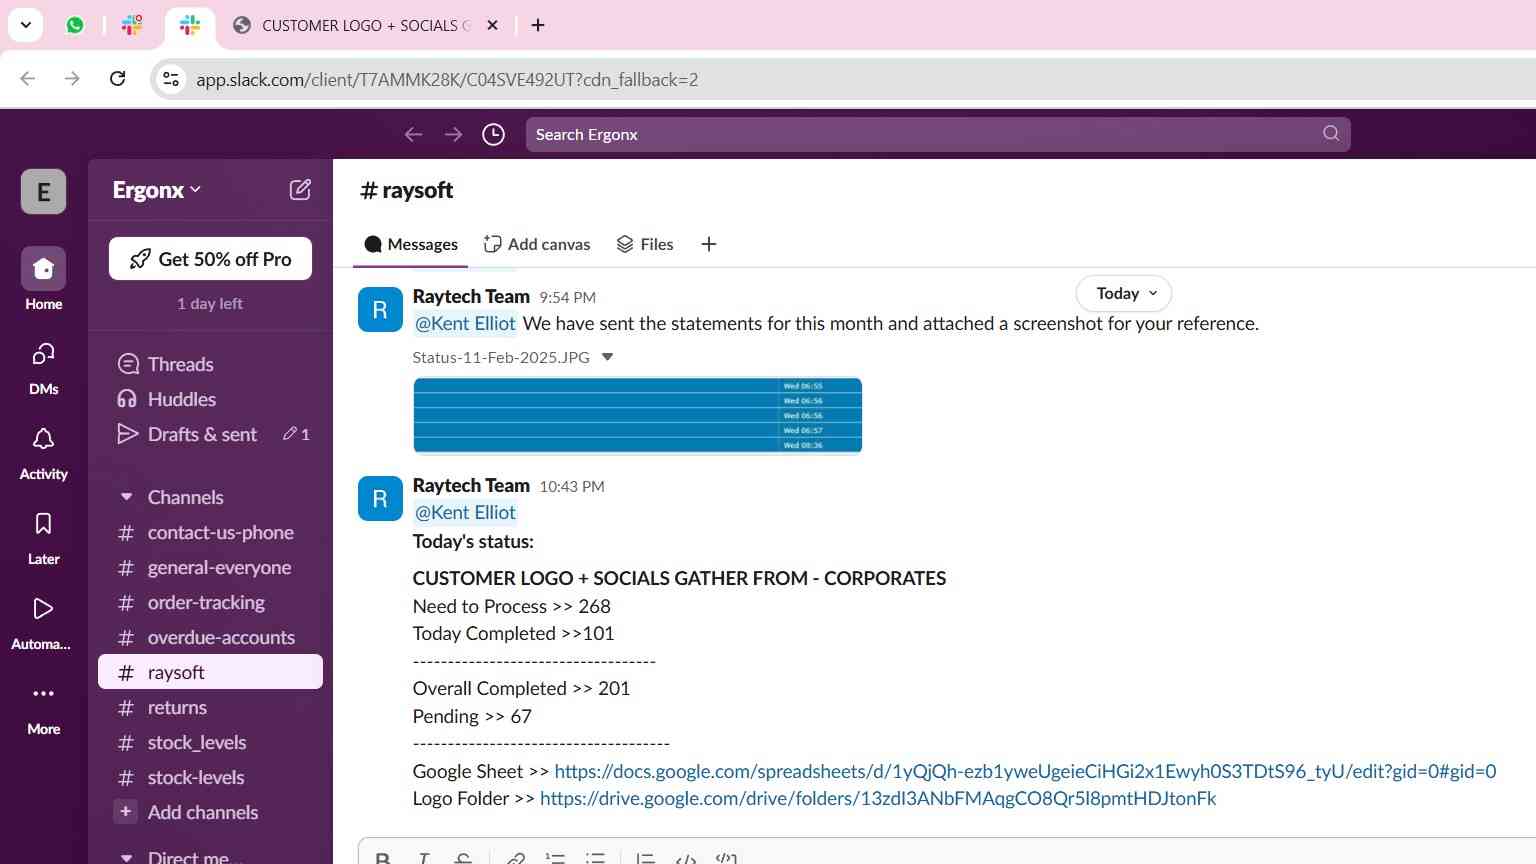Click the 10:43 PM message timestamp
Viewport: 1536px width, 864px height.
point(572,486)
